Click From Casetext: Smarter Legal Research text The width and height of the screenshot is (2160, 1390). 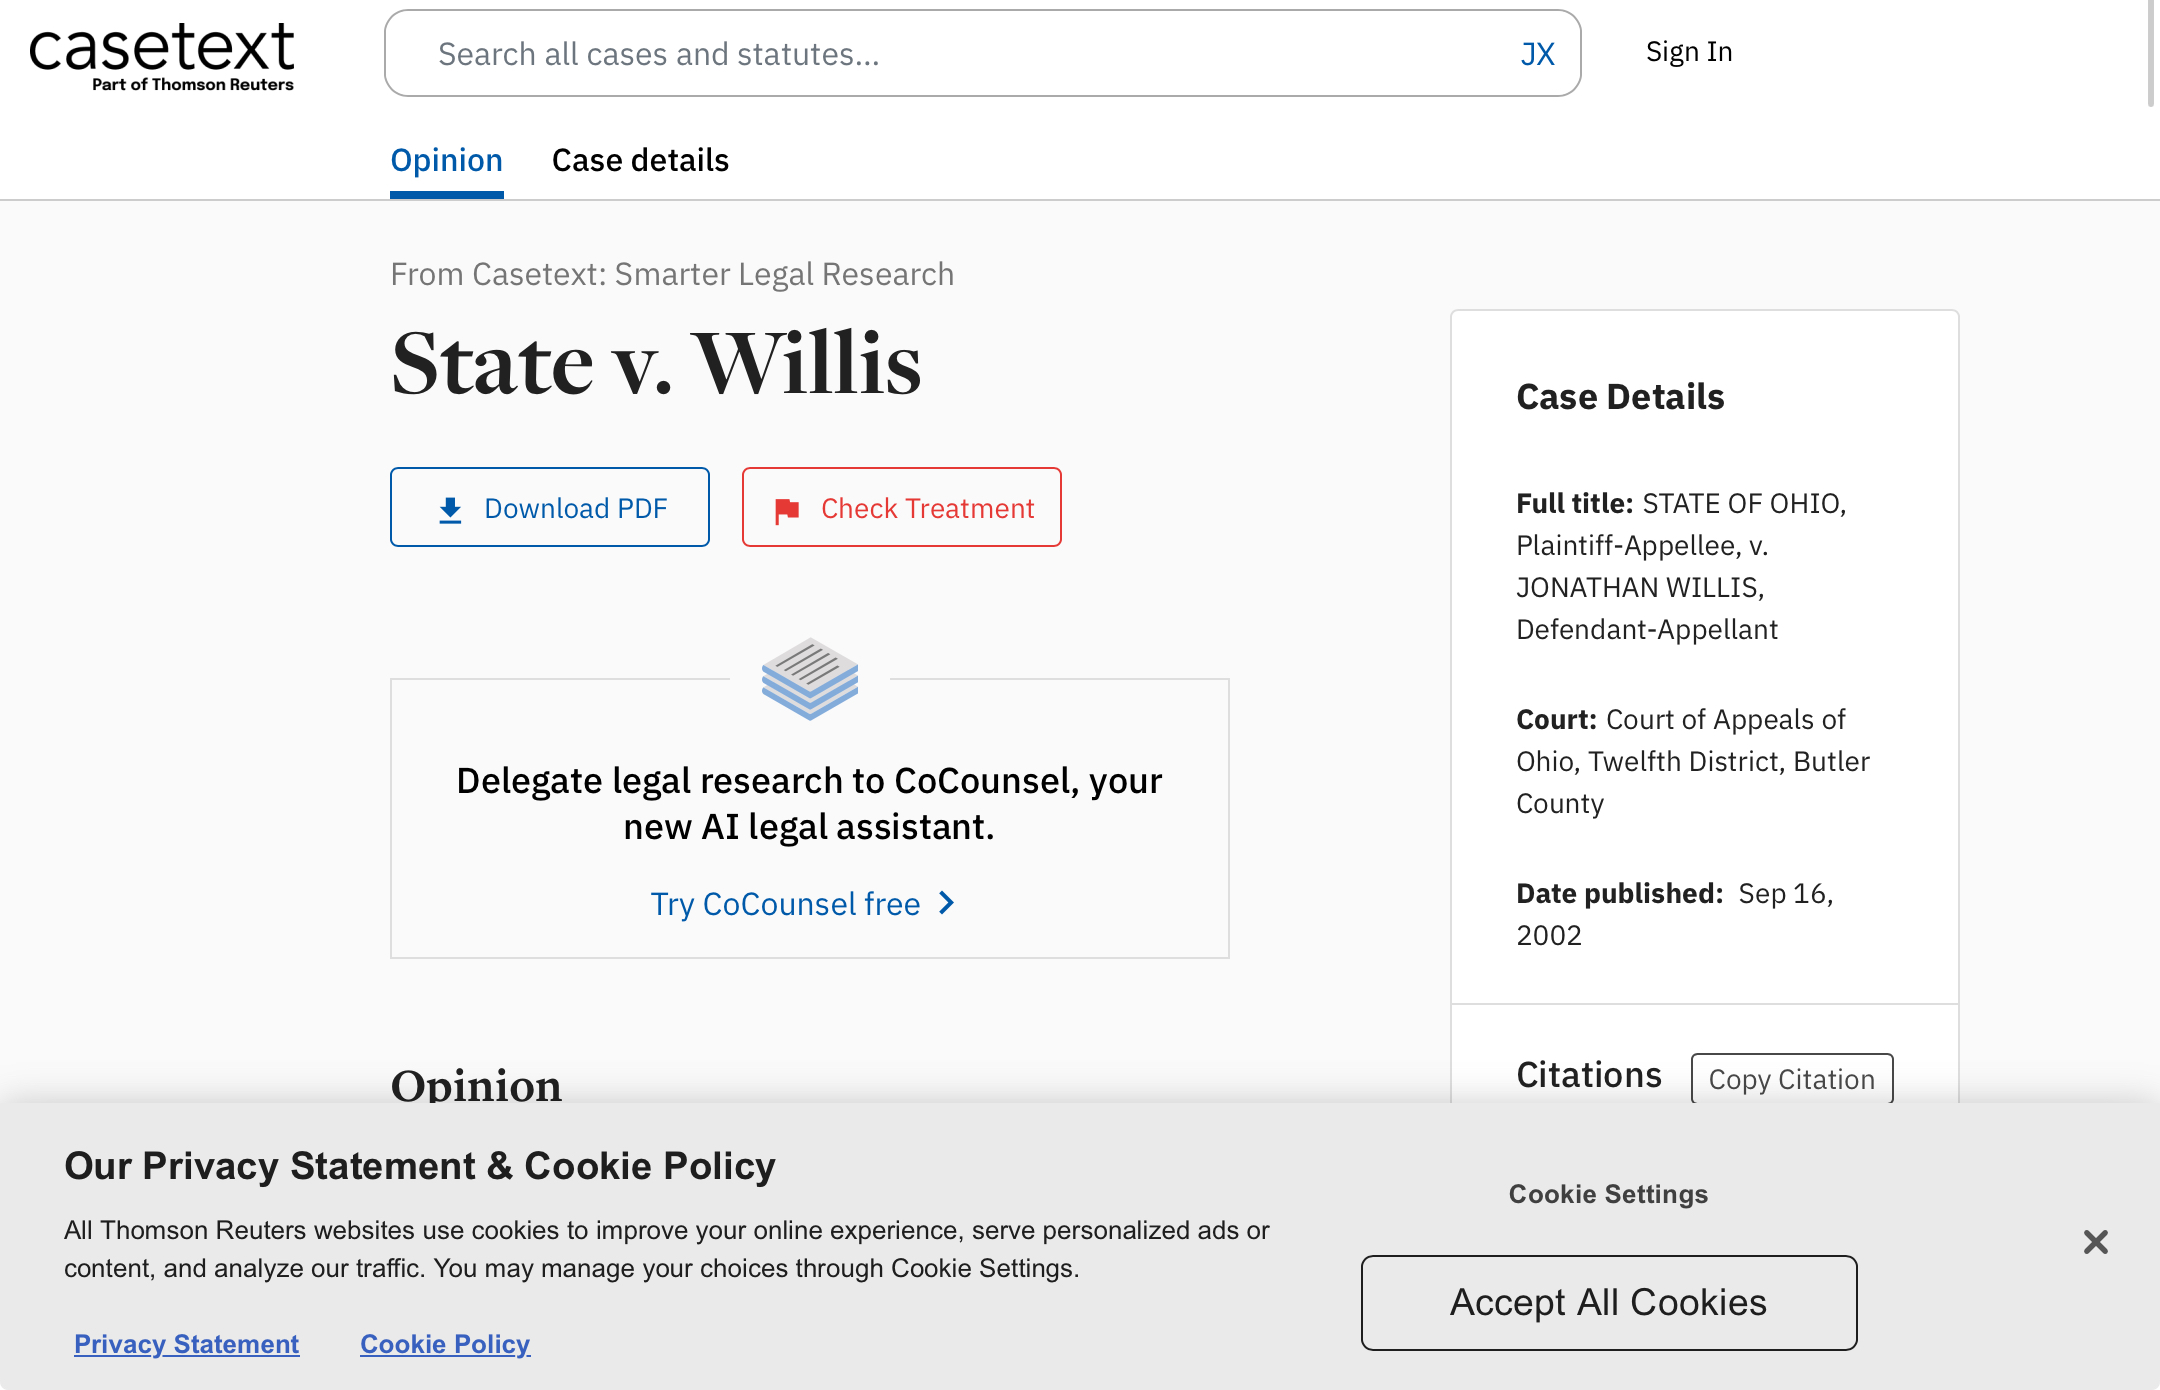click(x=672, y=274)
